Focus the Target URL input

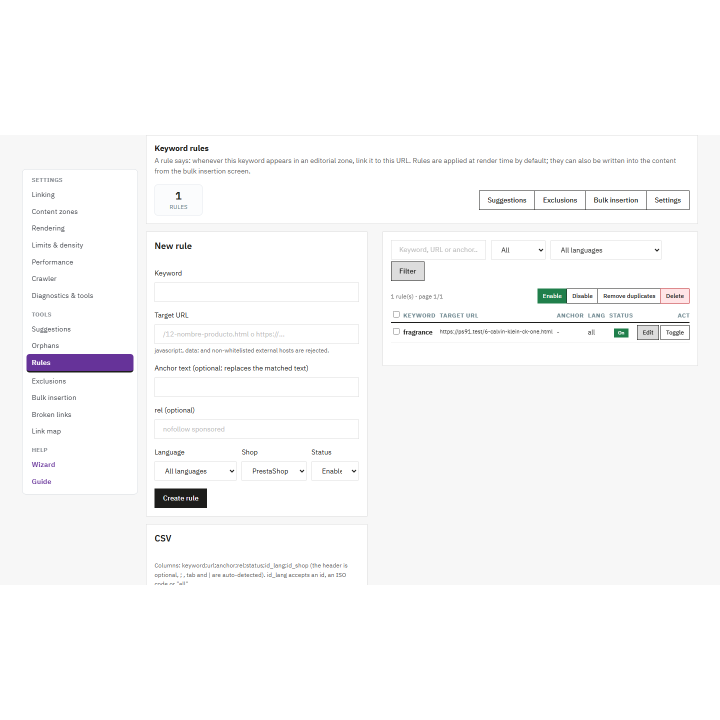[256, 334]
